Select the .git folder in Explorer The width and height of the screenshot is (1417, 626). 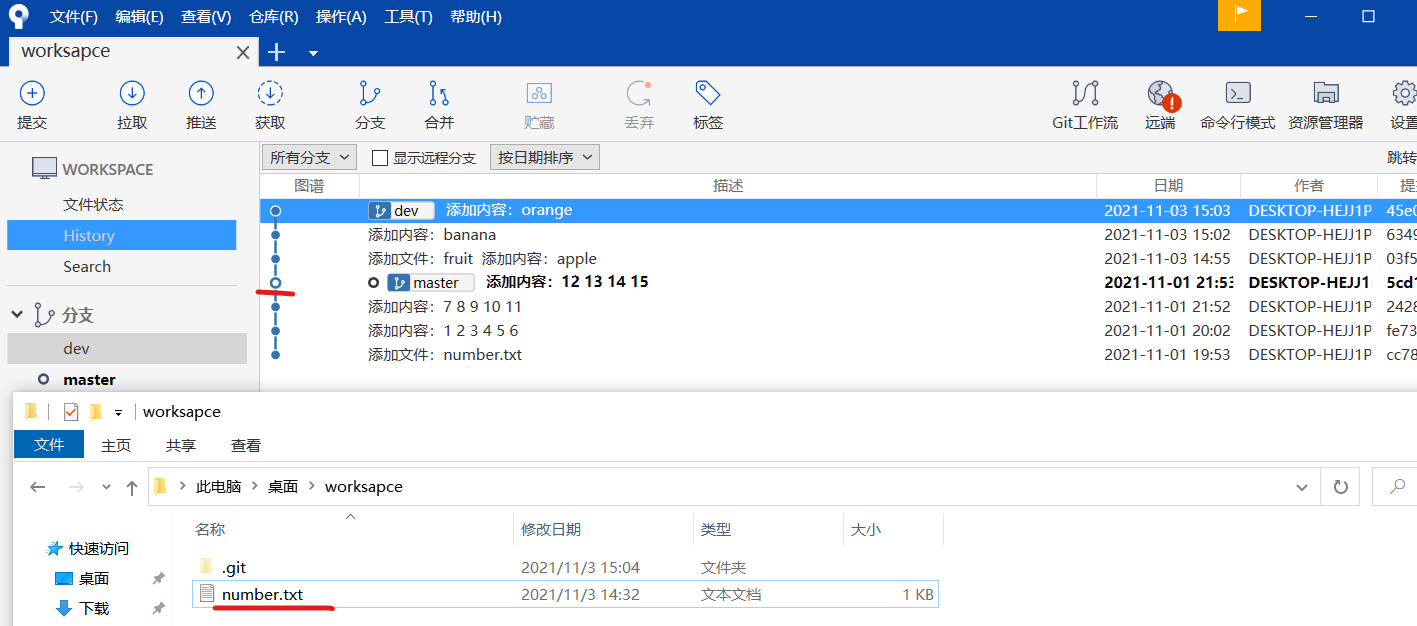(x=565, y=567)
